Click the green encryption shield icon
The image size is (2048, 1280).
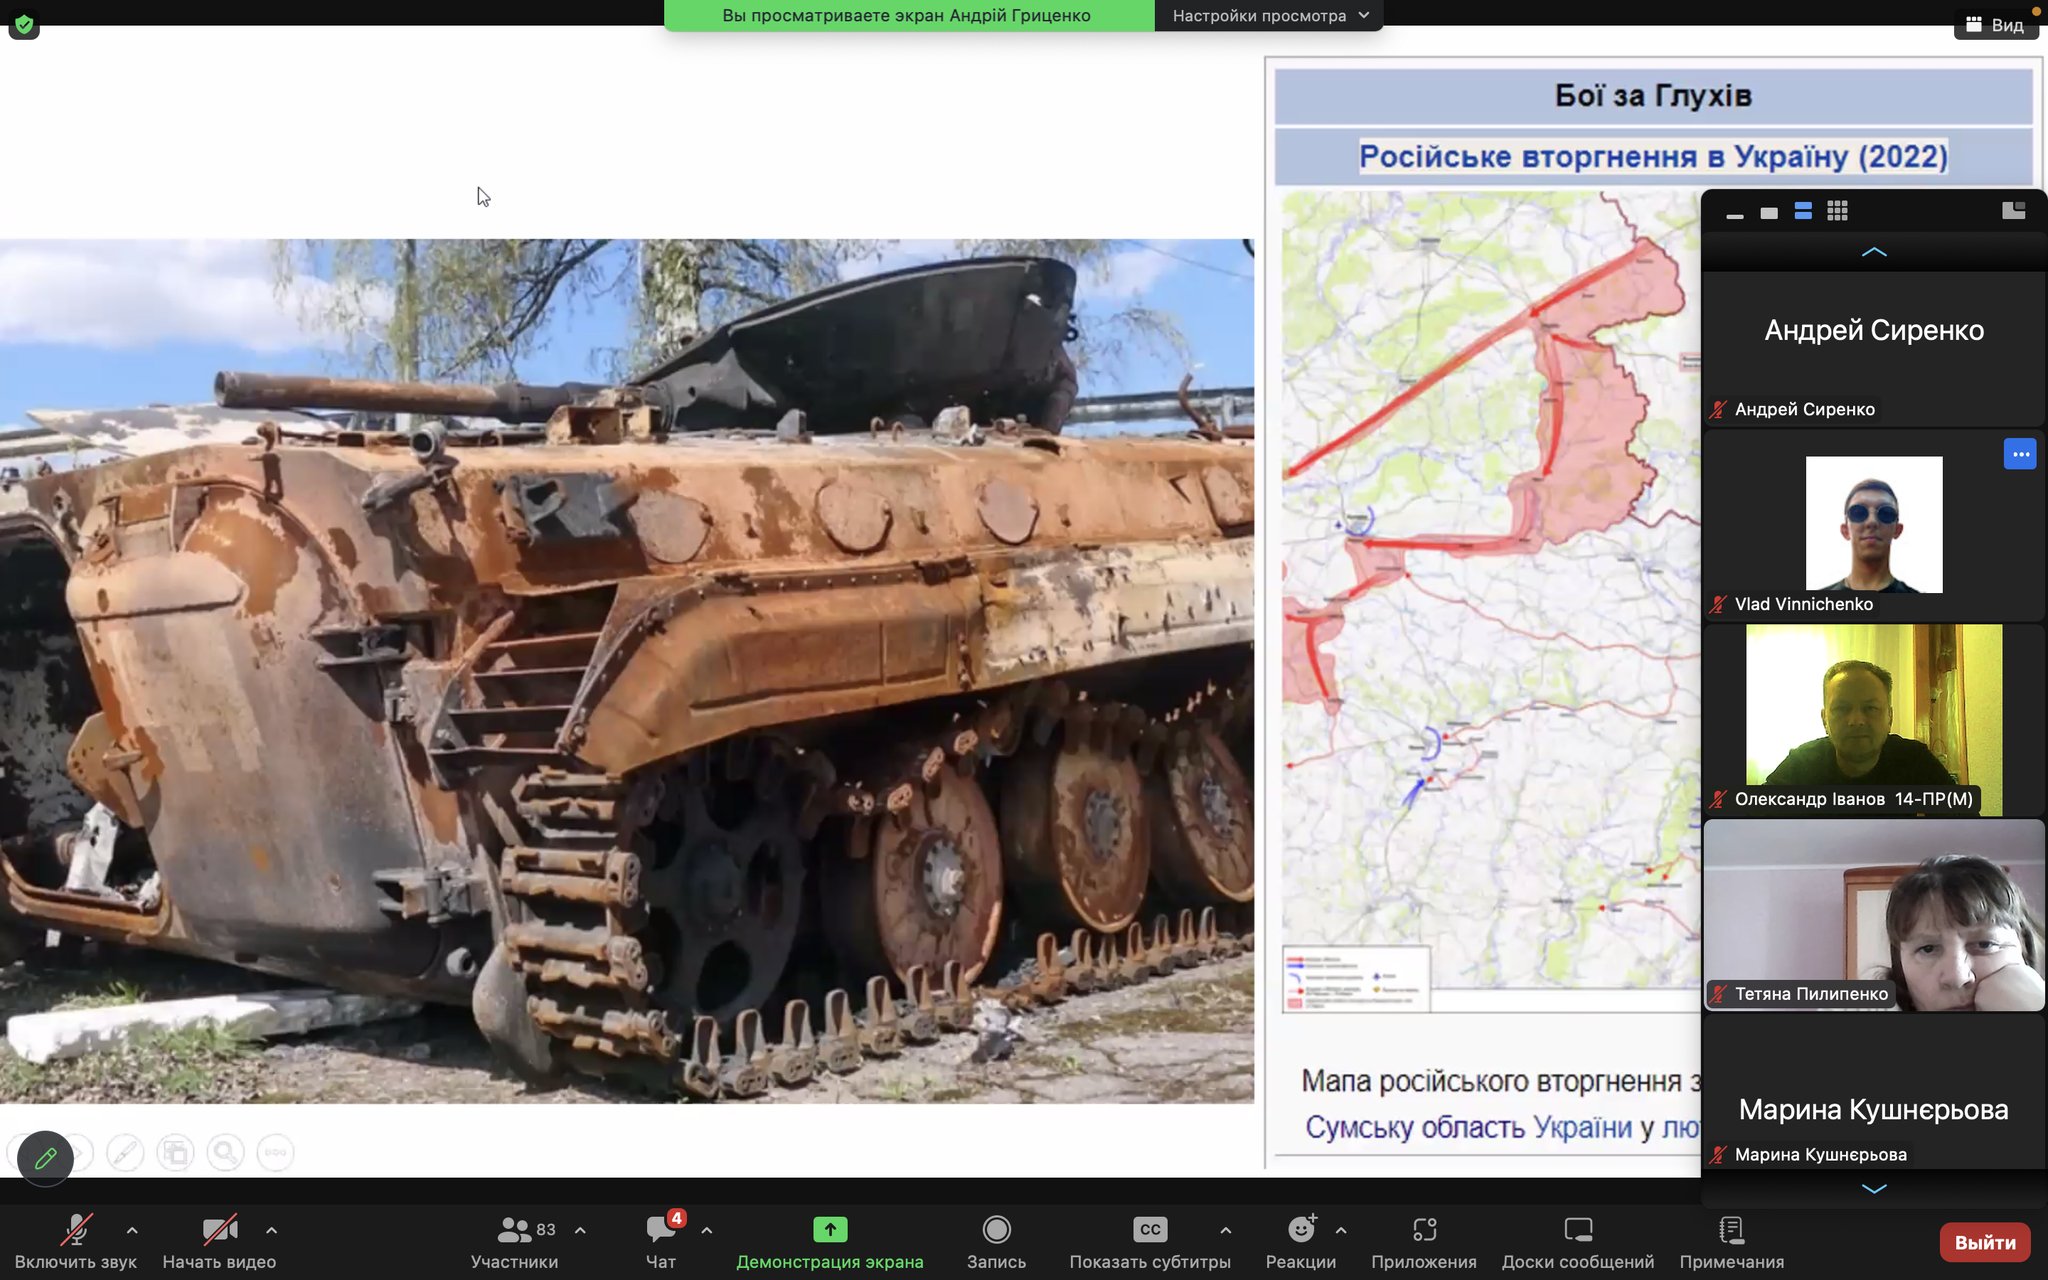24,25
